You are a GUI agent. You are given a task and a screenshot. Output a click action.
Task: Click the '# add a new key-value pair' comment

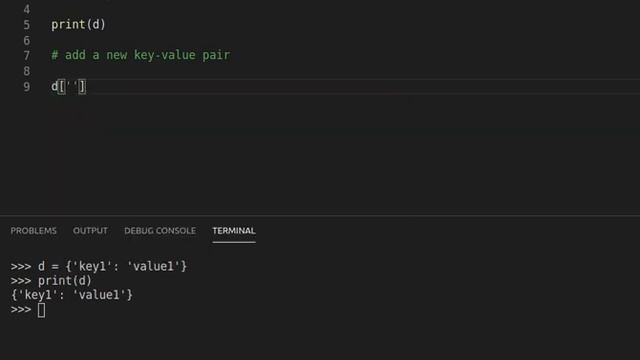(140, 55)
